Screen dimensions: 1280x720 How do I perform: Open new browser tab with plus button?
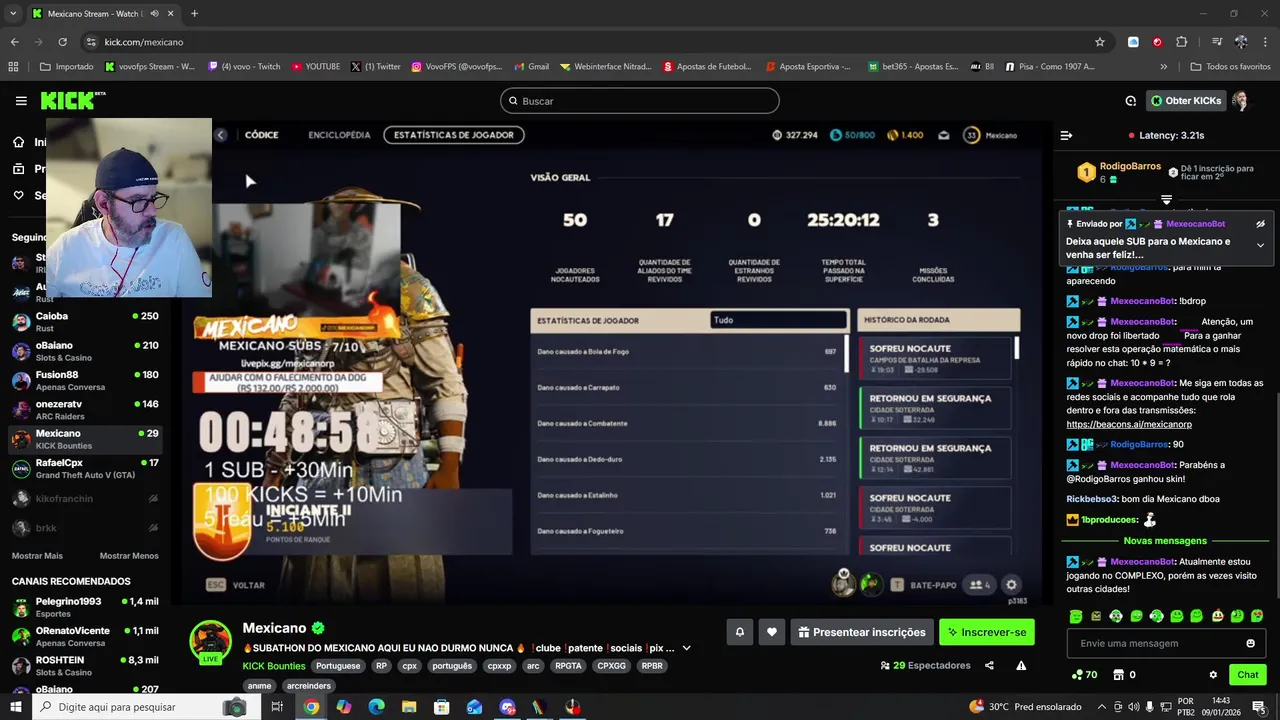(x=194, y=14)
